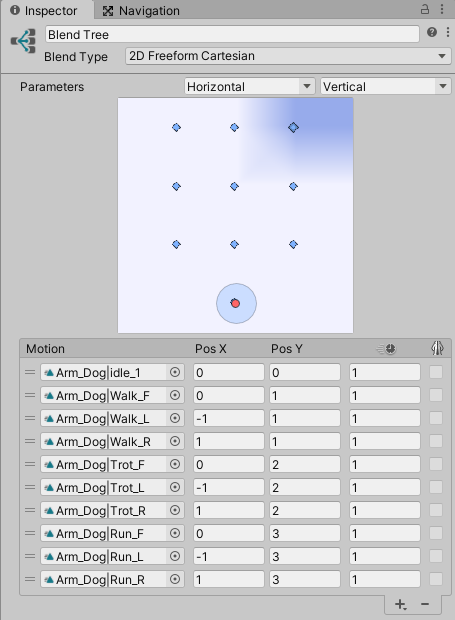Screen dimensions: 455x620
Task: Remove the selected motion using the minus button
Action: tap(425, 604)
